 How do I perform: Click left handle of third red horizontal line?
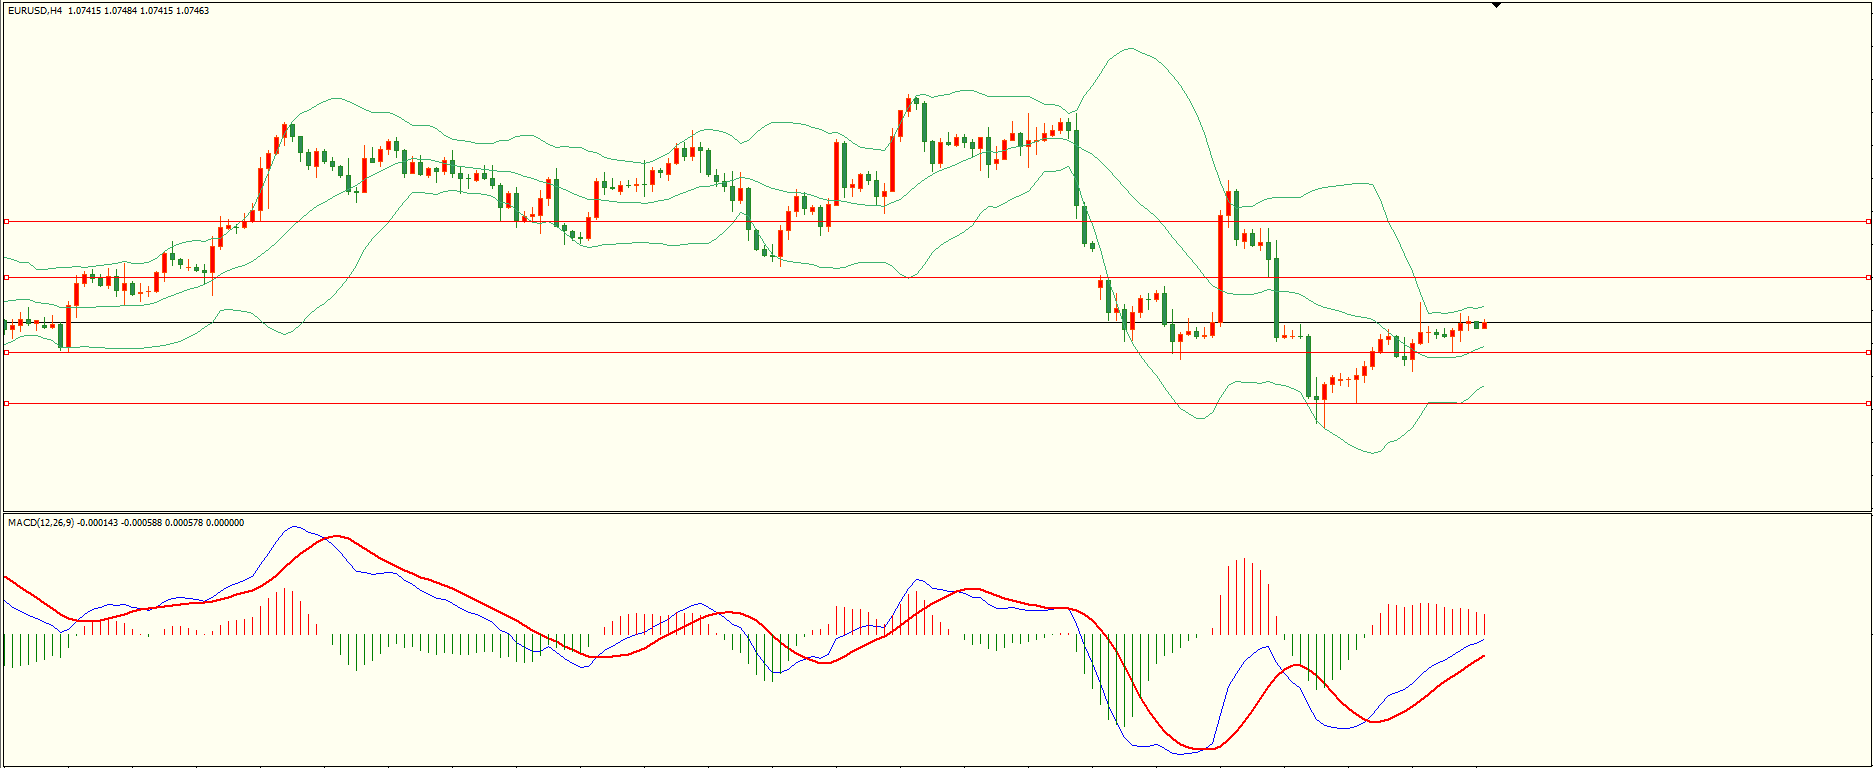[6, 352]
